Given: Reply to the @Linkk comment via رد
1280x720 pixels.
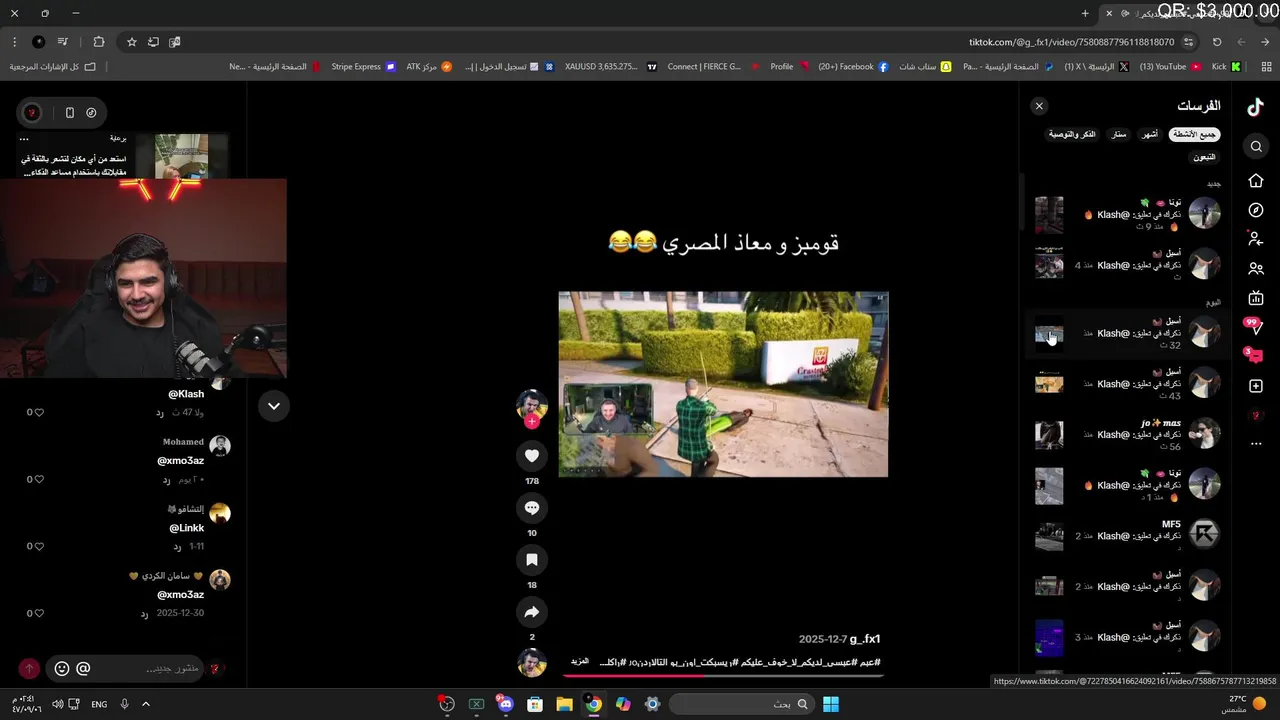Looking at the screenshot, I should pyautogui.click(x=177, y=547).
